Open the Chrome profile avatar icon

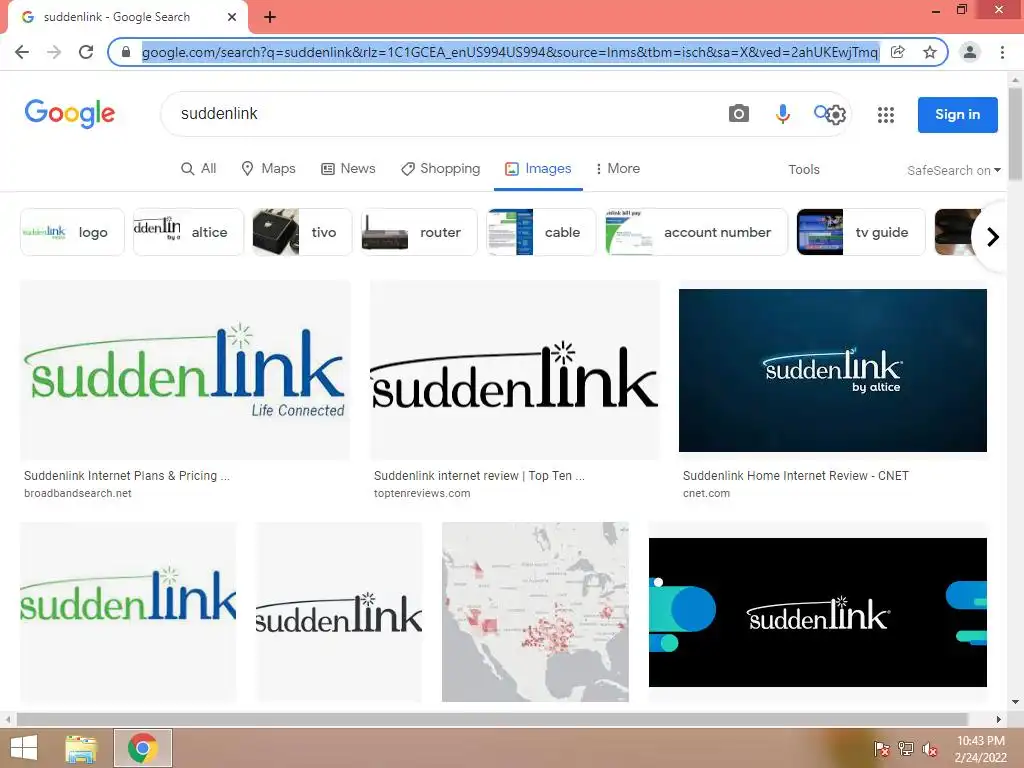tap(970, 52)
